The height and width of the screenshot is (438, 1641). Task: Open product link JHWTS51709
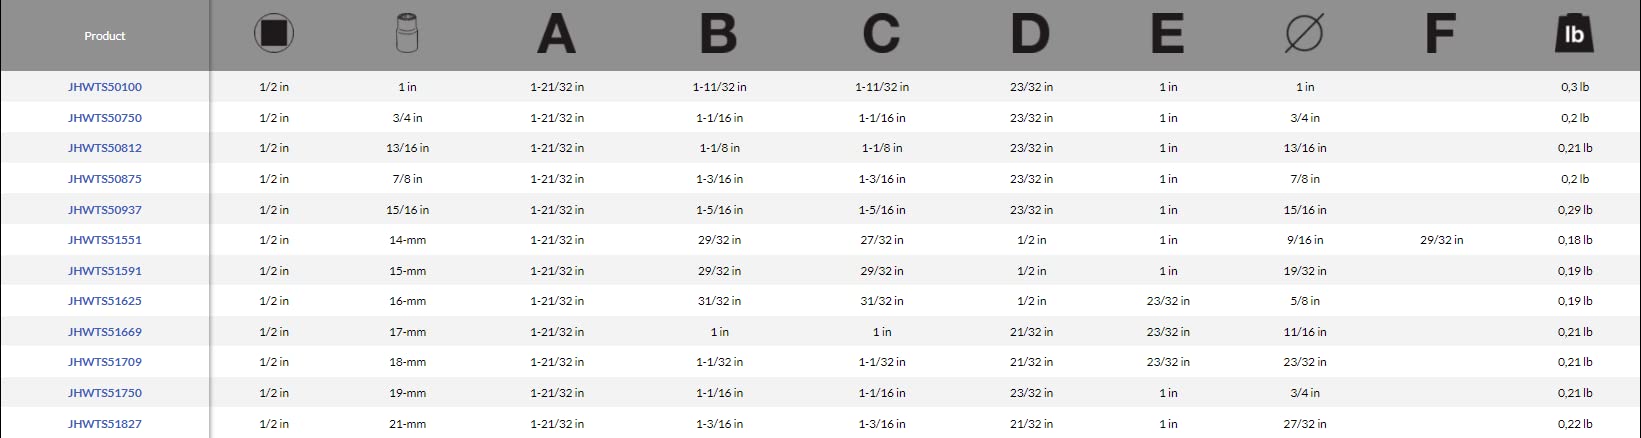105,362
